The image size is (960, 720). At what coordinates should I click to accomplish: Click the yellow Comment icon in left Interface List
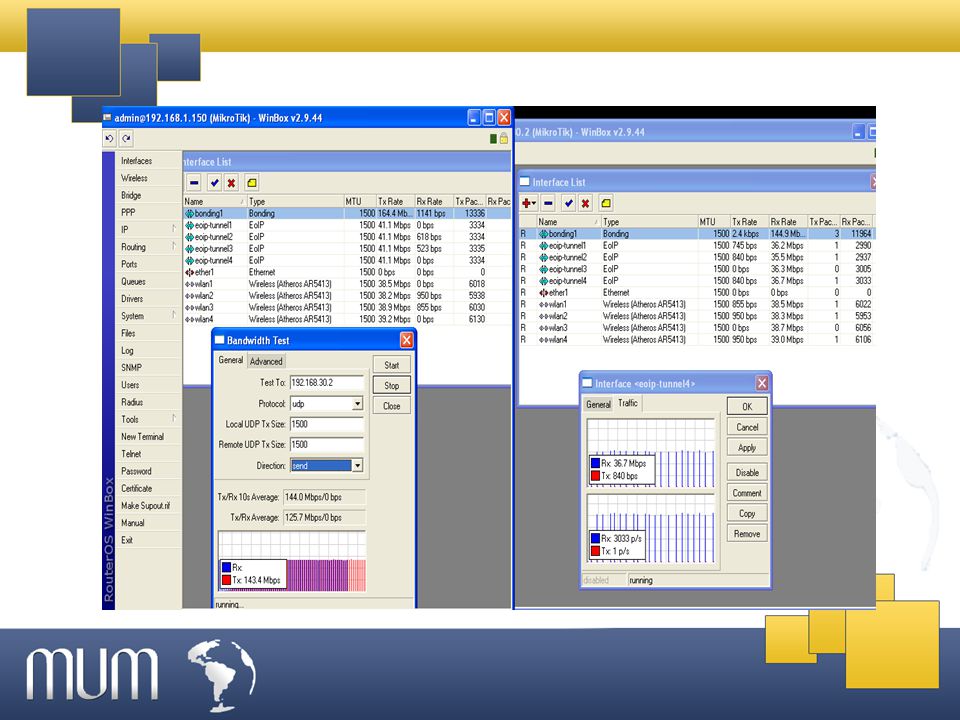(x=252, y=182)
